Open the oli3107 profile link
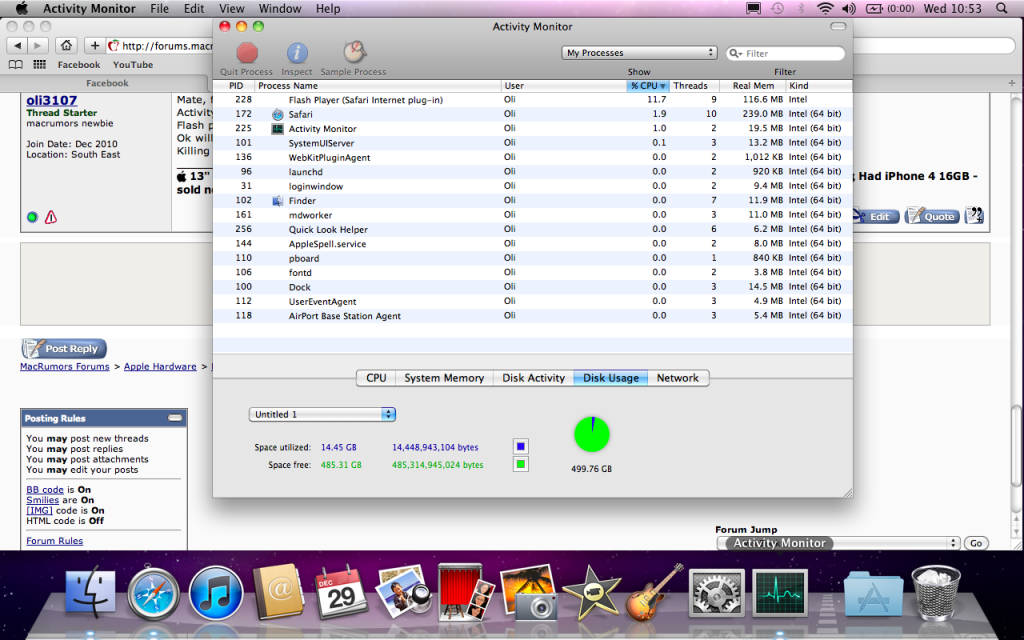Screen dimensions: 1024x640 coord(52,100)
